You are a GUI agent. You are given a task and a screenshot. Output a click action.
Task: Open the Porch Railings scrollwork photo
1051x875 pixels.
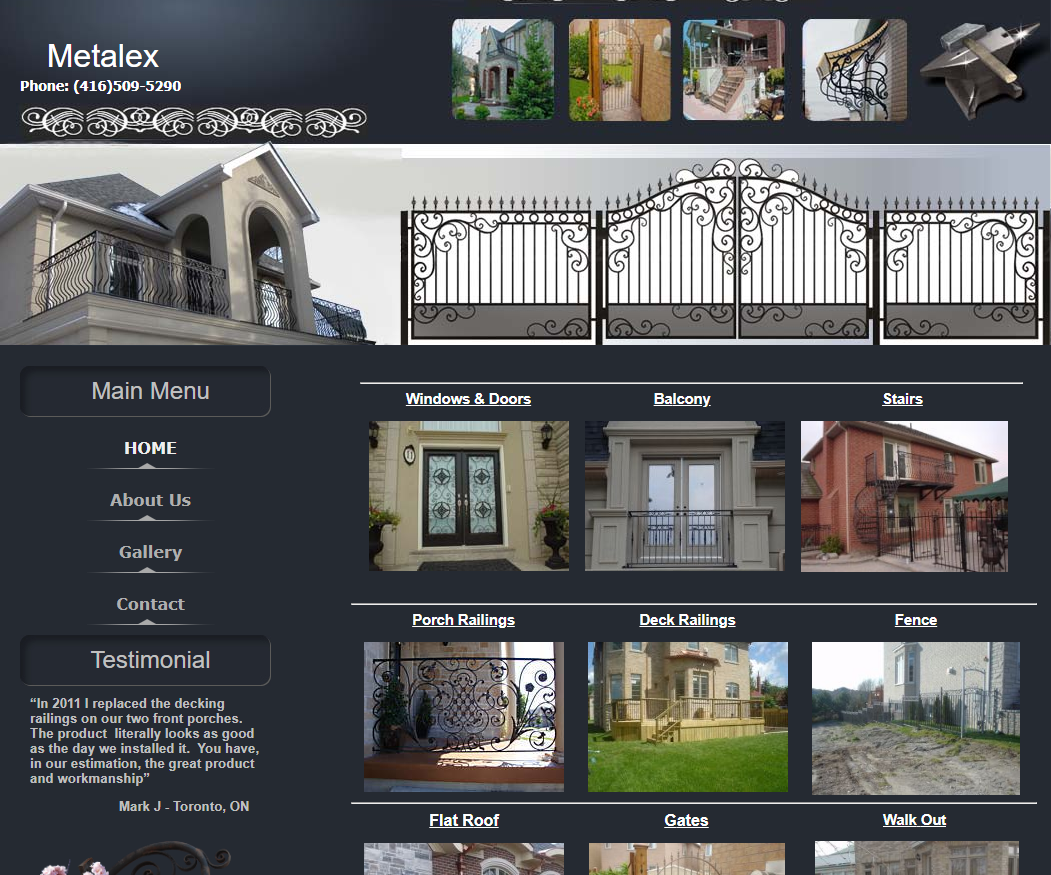pyautogui.click(x=464, y=717)
